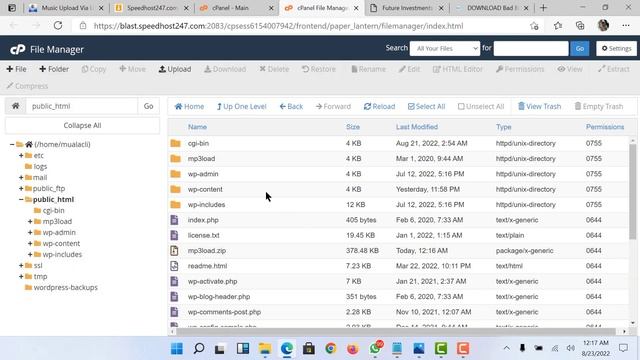The width and height of the screenshot is (640, 360).
Task: Click the Back navigation link
Action: pyautogui.click(x=291, y=107)
